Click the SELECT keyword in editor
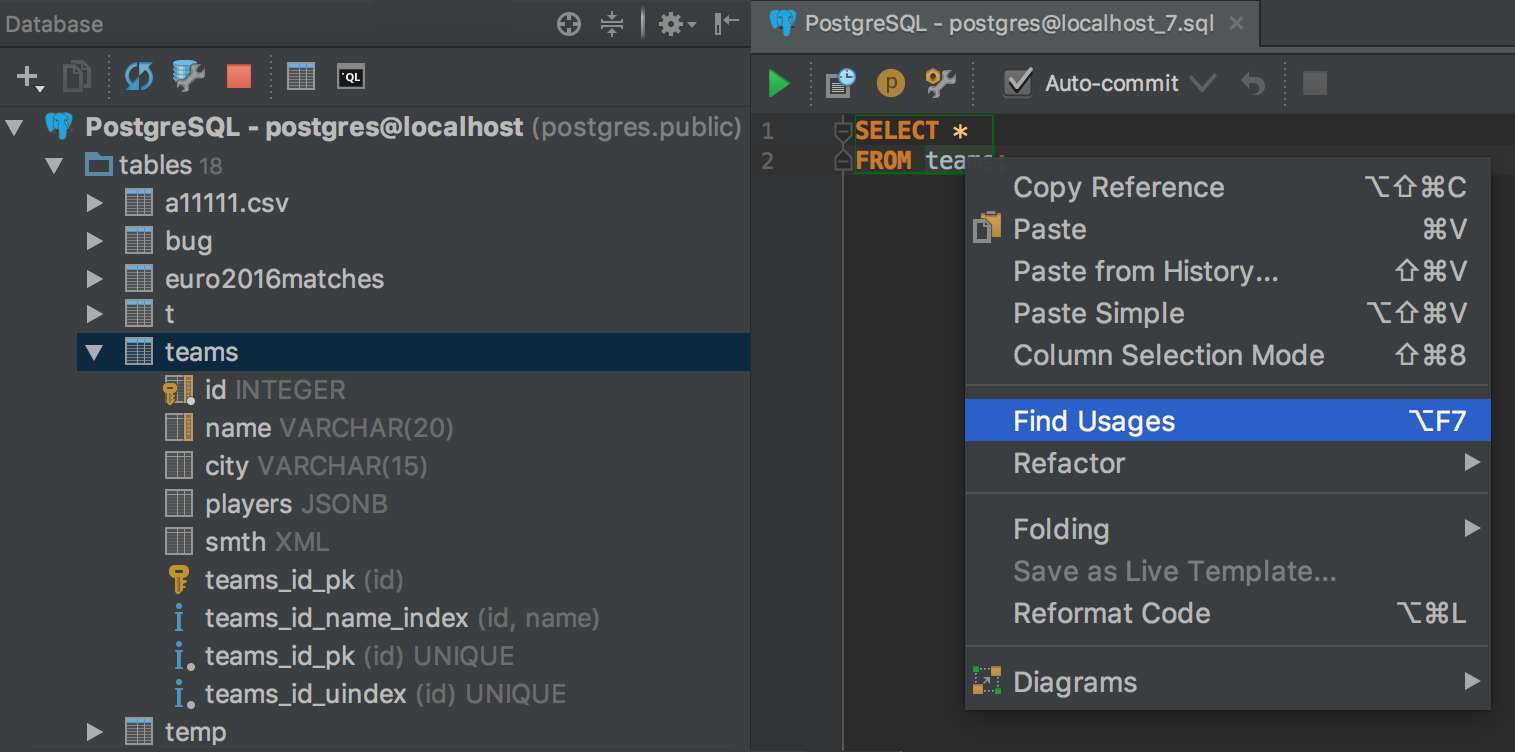Image resolution: width=1515 pixels, height=752 pixels. 897,131
